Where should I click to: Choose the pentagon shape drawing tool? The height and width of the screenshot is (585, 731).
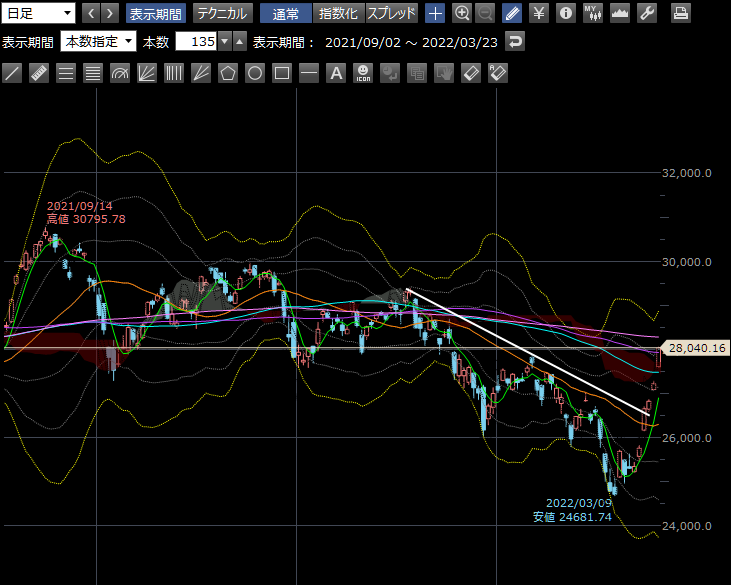228,73
